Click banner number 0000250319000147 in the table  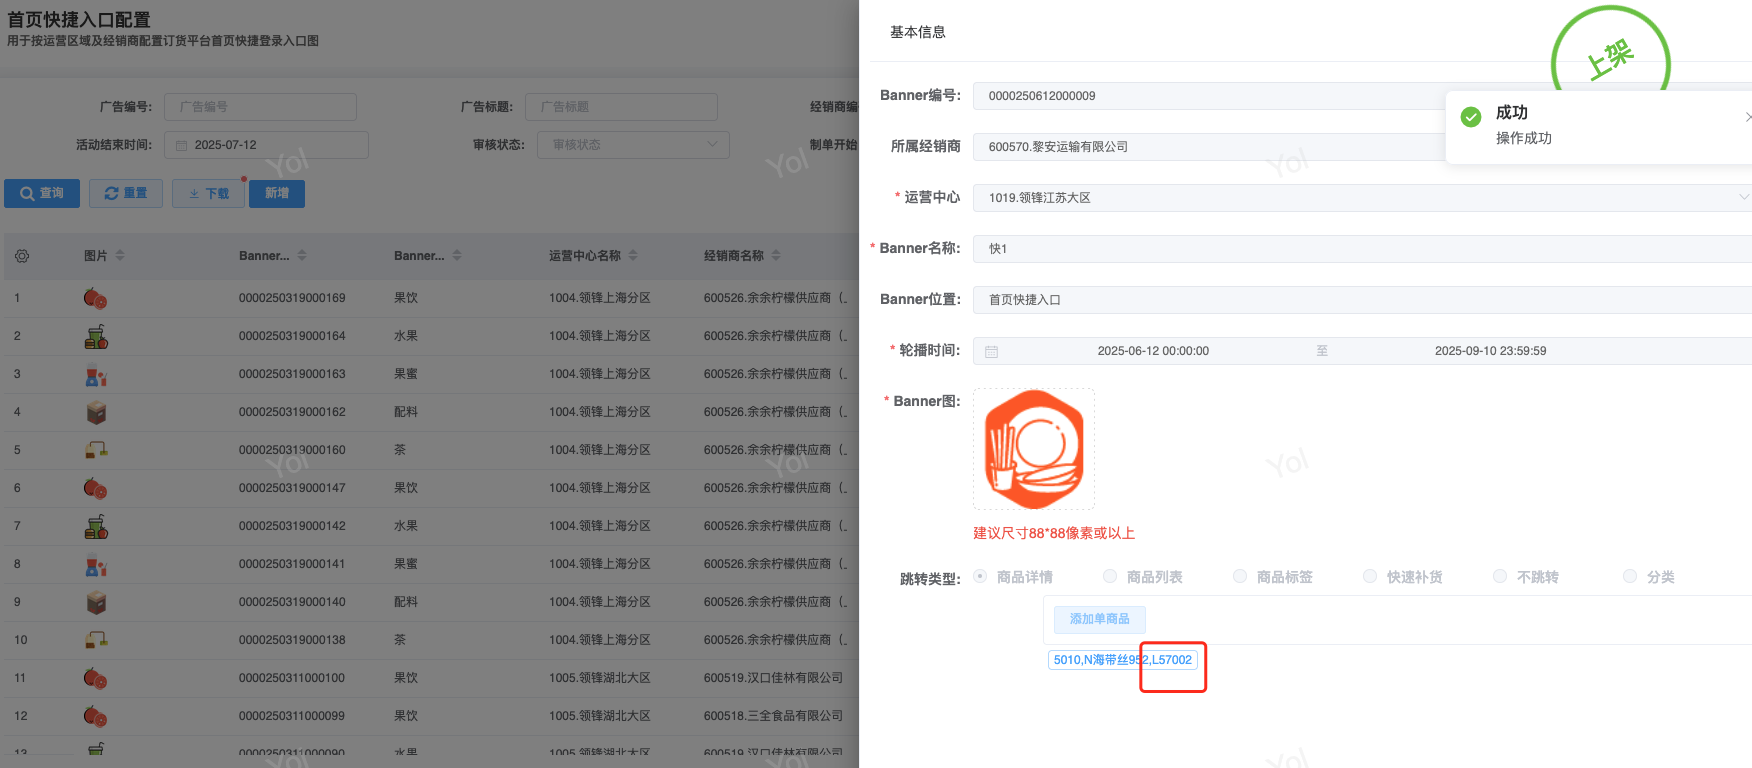pyautogui.click(x=292, y=488)
